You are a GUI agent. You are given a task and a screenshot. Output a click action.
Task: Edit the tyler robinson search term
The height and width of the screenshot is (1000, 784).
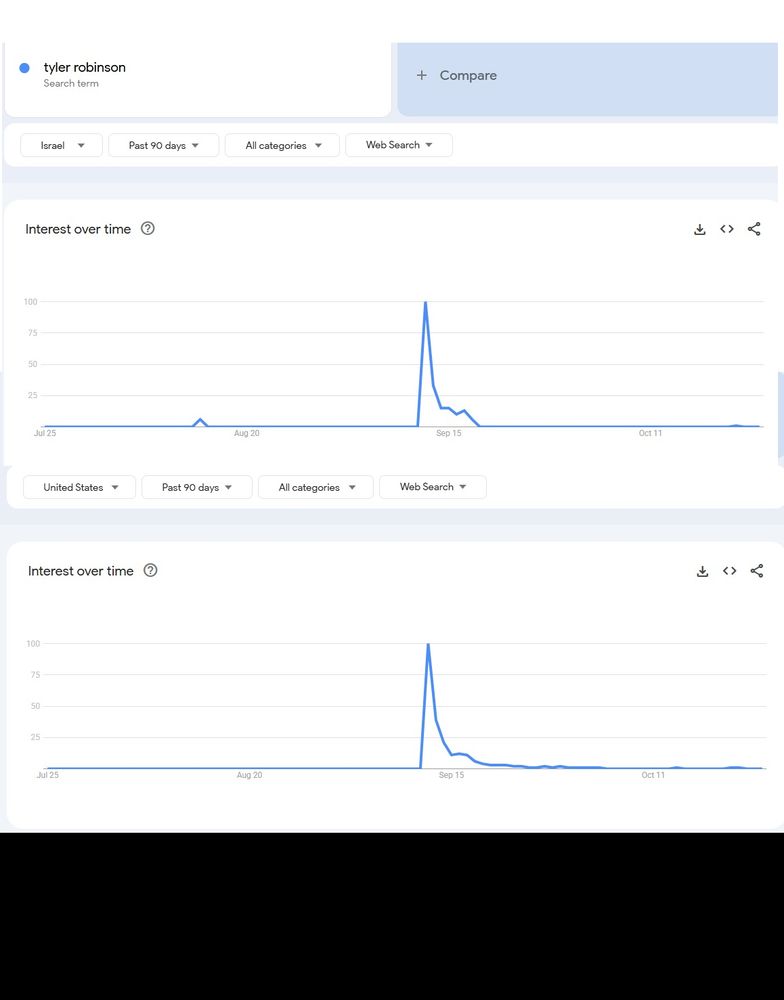[84, 68]
